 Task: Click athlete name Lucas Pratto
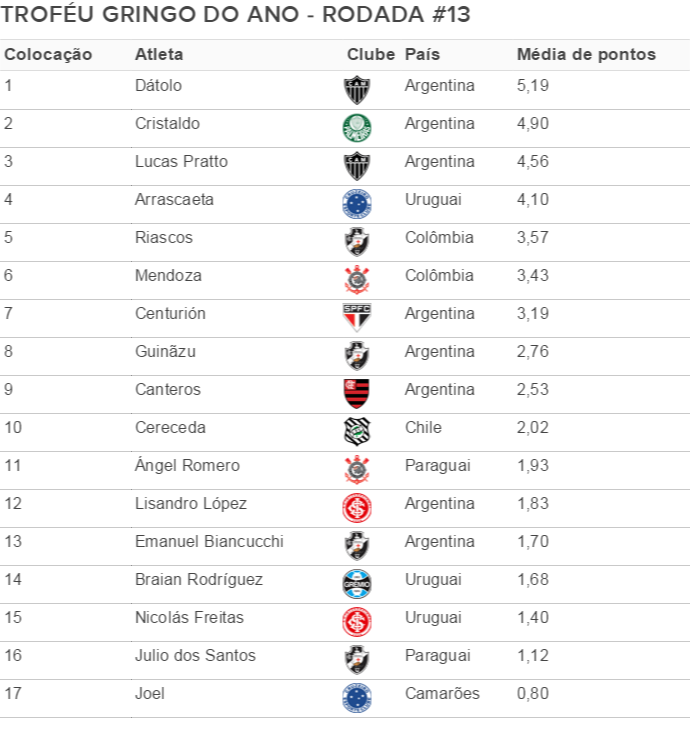(182, 162)
